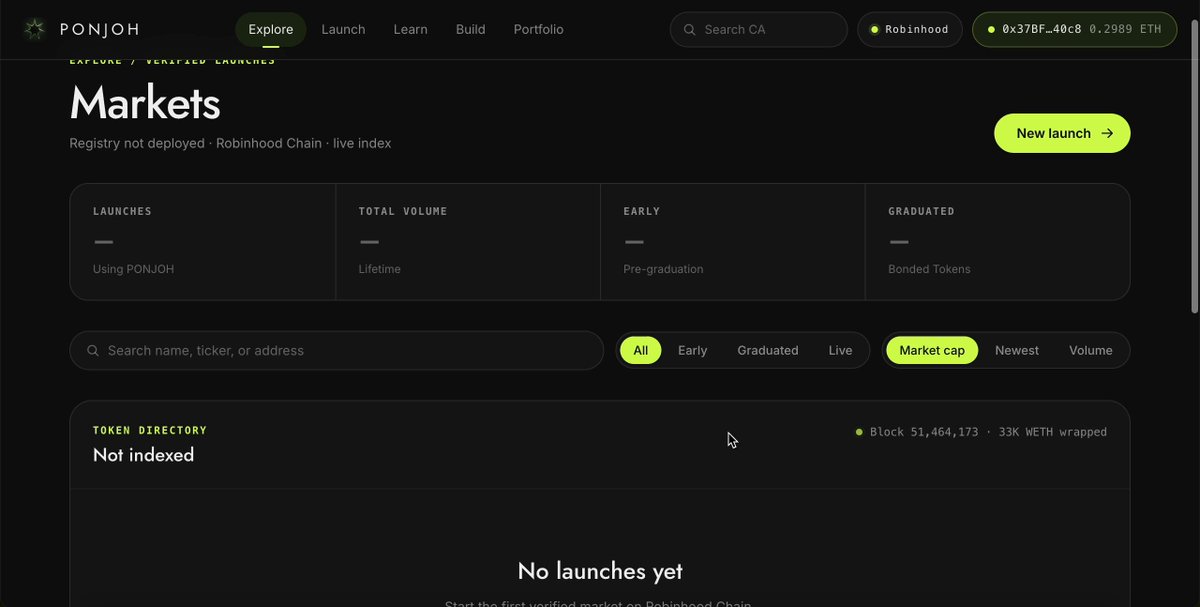This screenshot has height=607, width=1200.
Task: Focus the Search CA field
Action: pyautogui.click(x=759, y=30)
